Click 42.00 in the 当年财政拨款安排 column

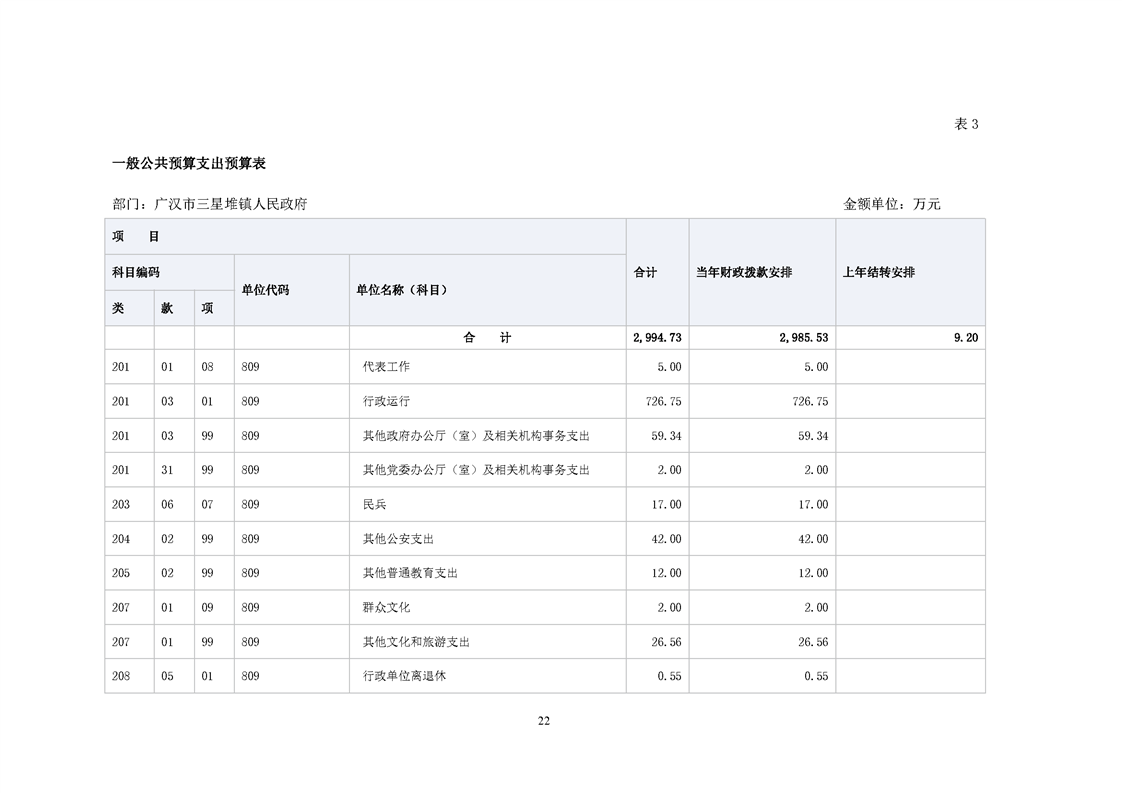813,539
